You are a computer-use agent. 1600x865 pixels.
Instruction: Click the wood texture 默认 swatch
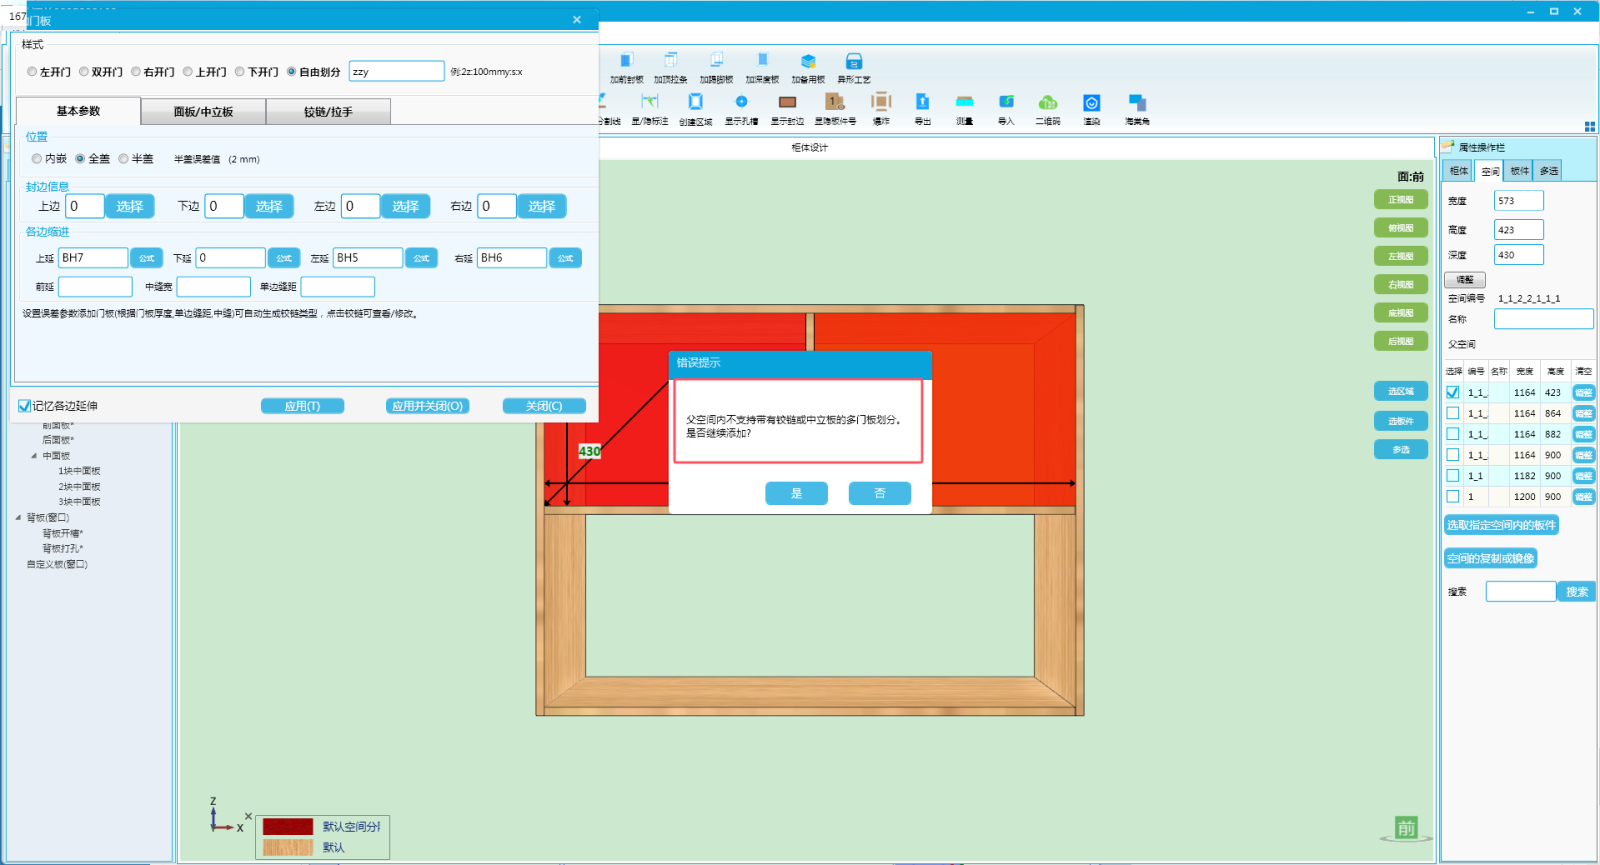point(288,847)
